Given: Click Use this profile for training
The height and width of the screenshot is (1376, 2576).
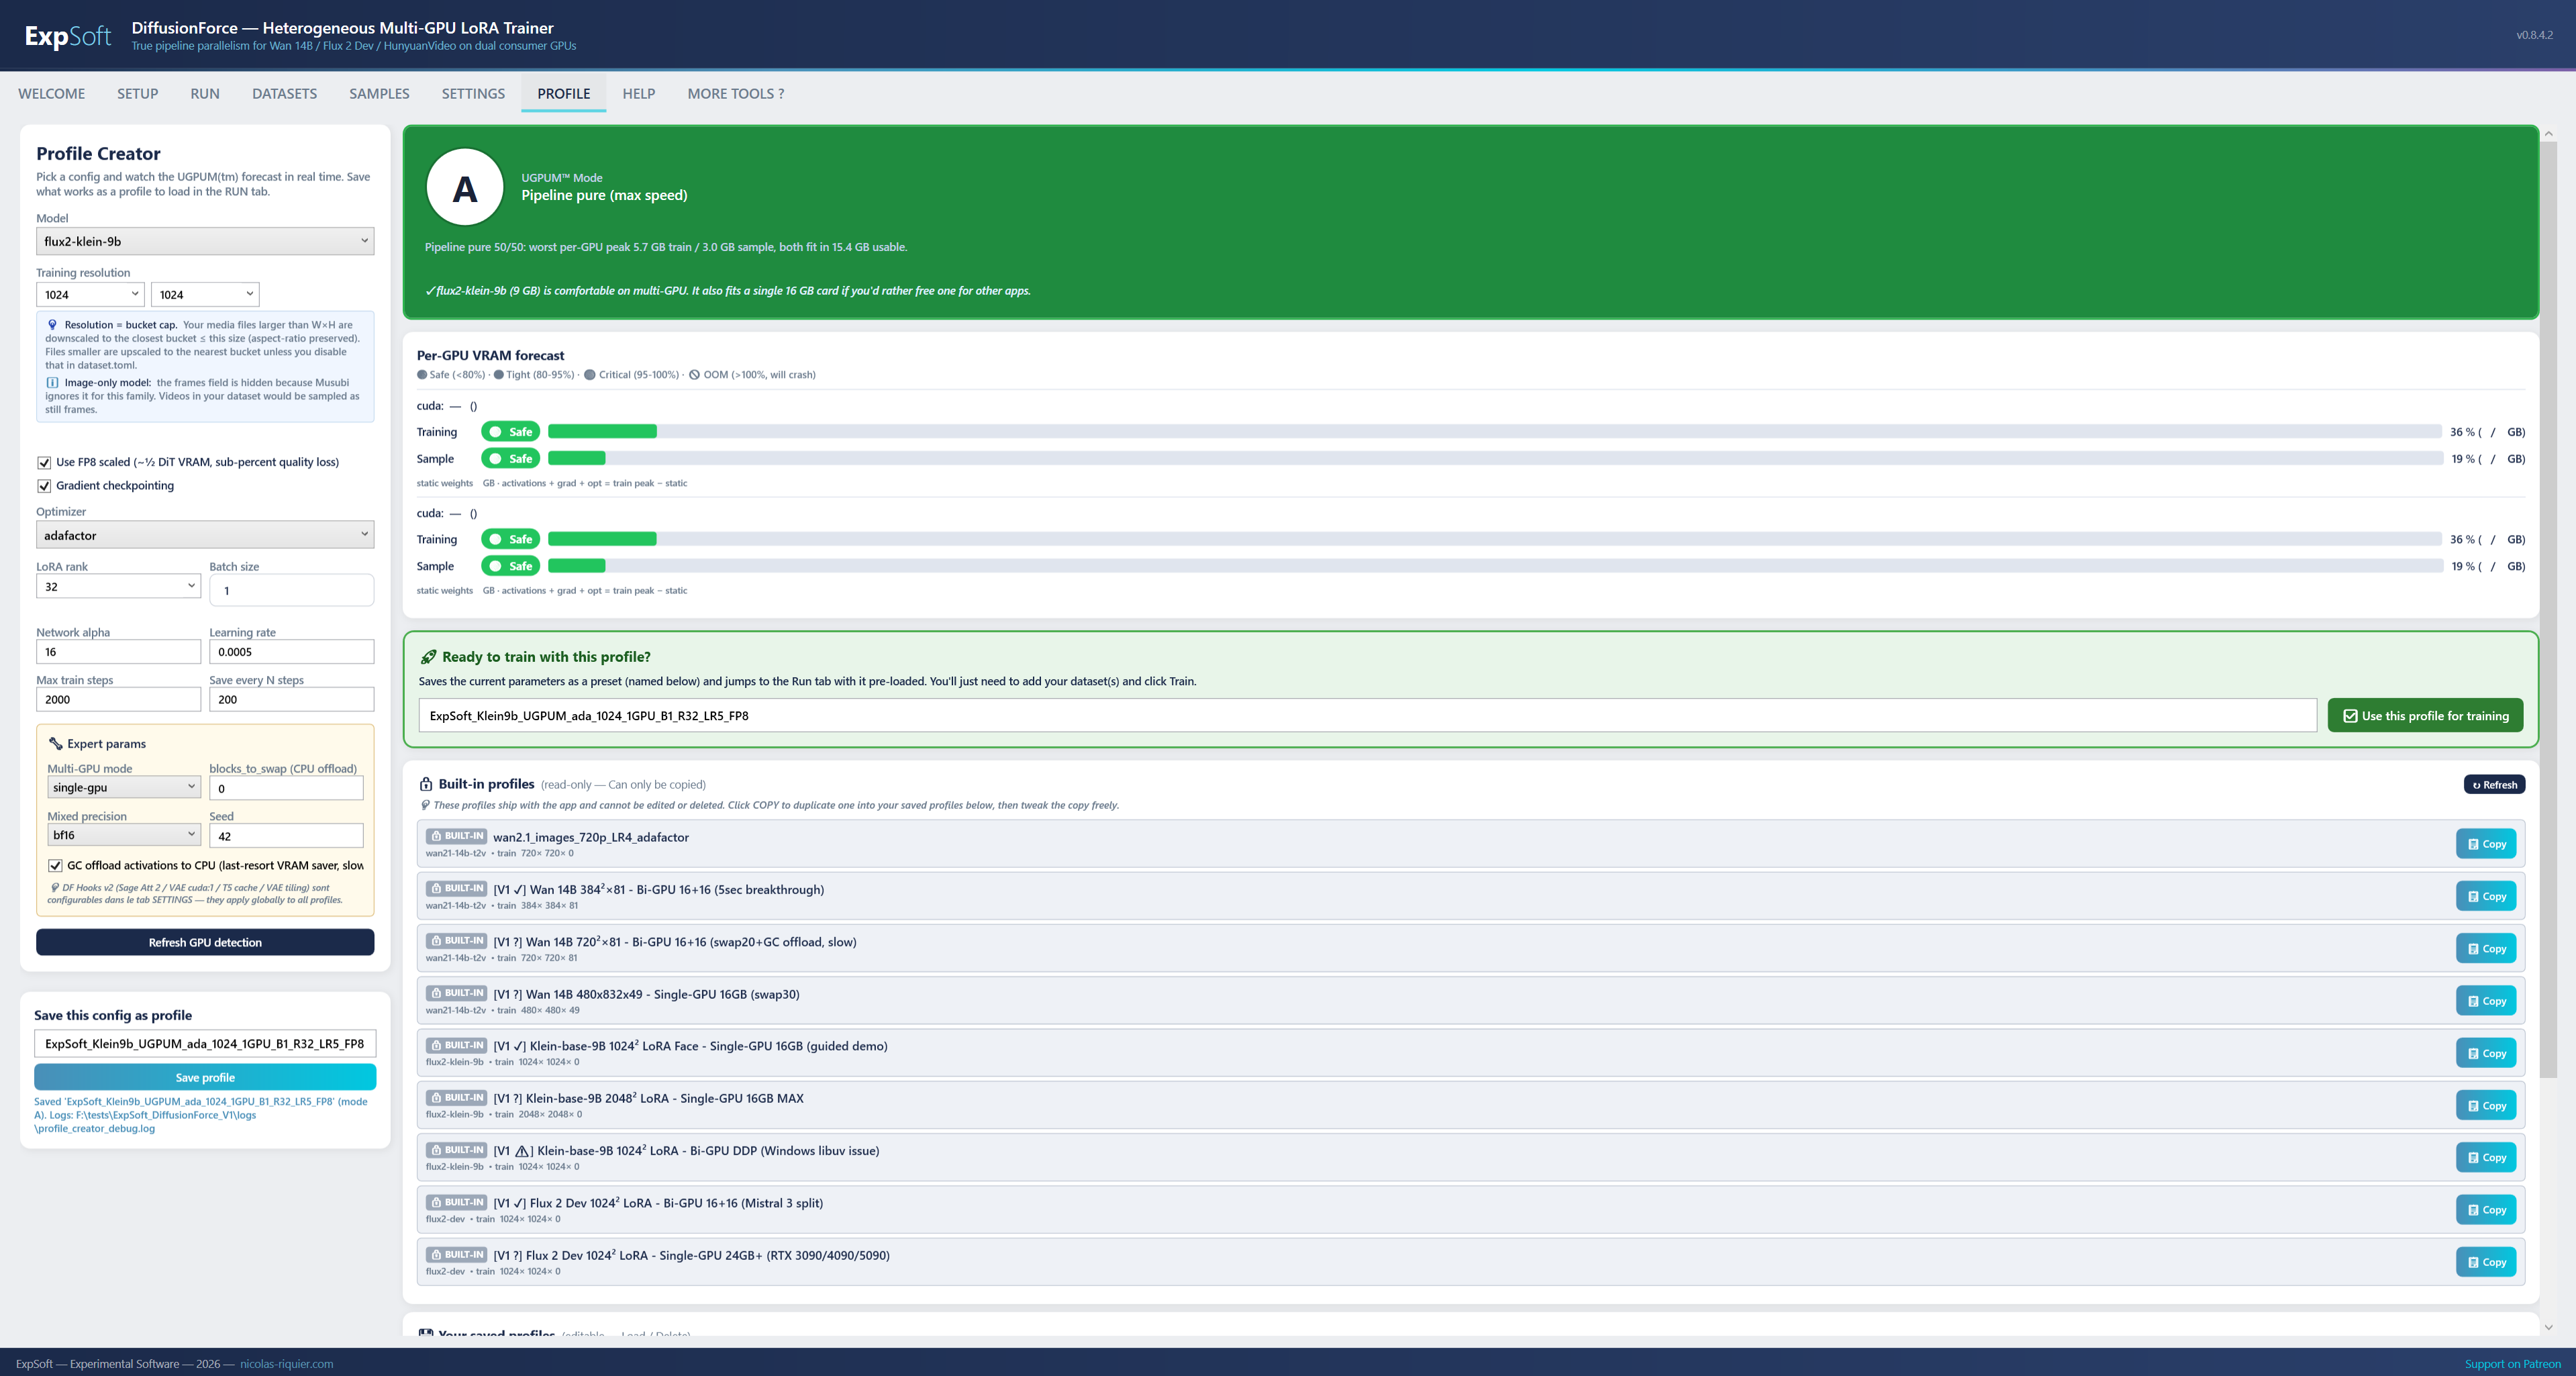Looking at the screenshot, I should tap(2425, 716).
